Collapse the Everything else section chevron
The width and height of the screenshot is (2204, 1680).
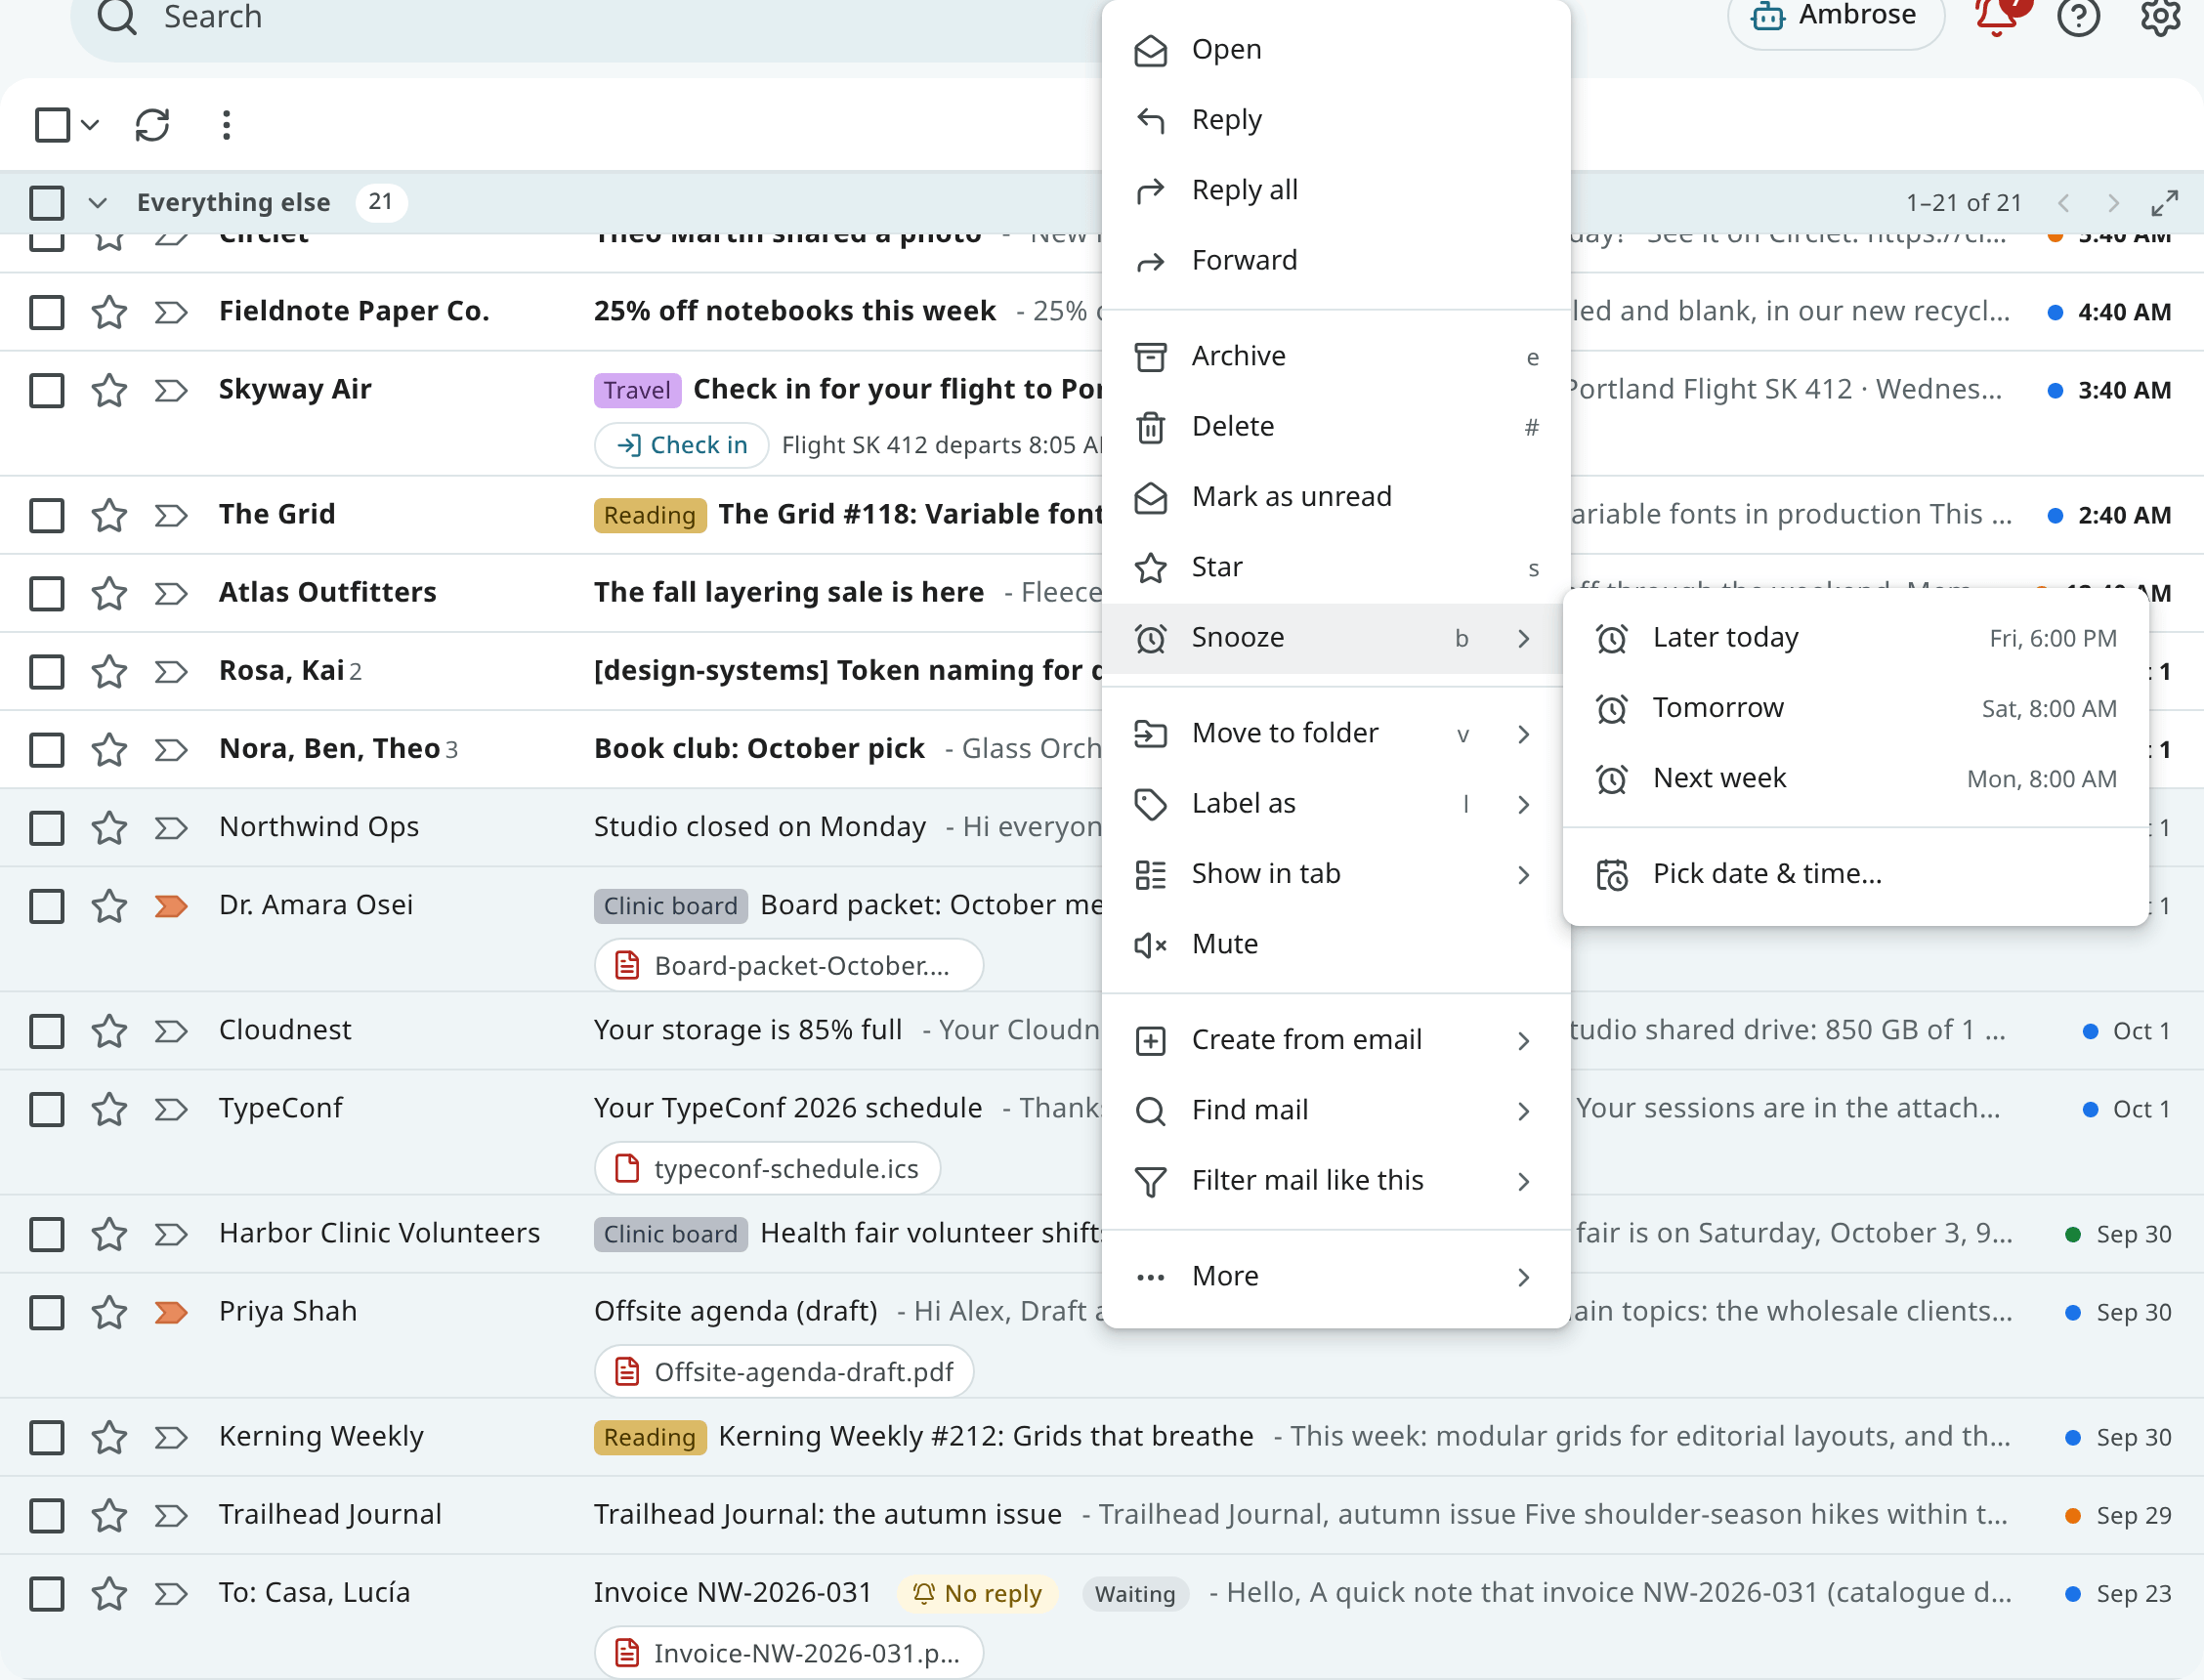click(x=97, y=203)
